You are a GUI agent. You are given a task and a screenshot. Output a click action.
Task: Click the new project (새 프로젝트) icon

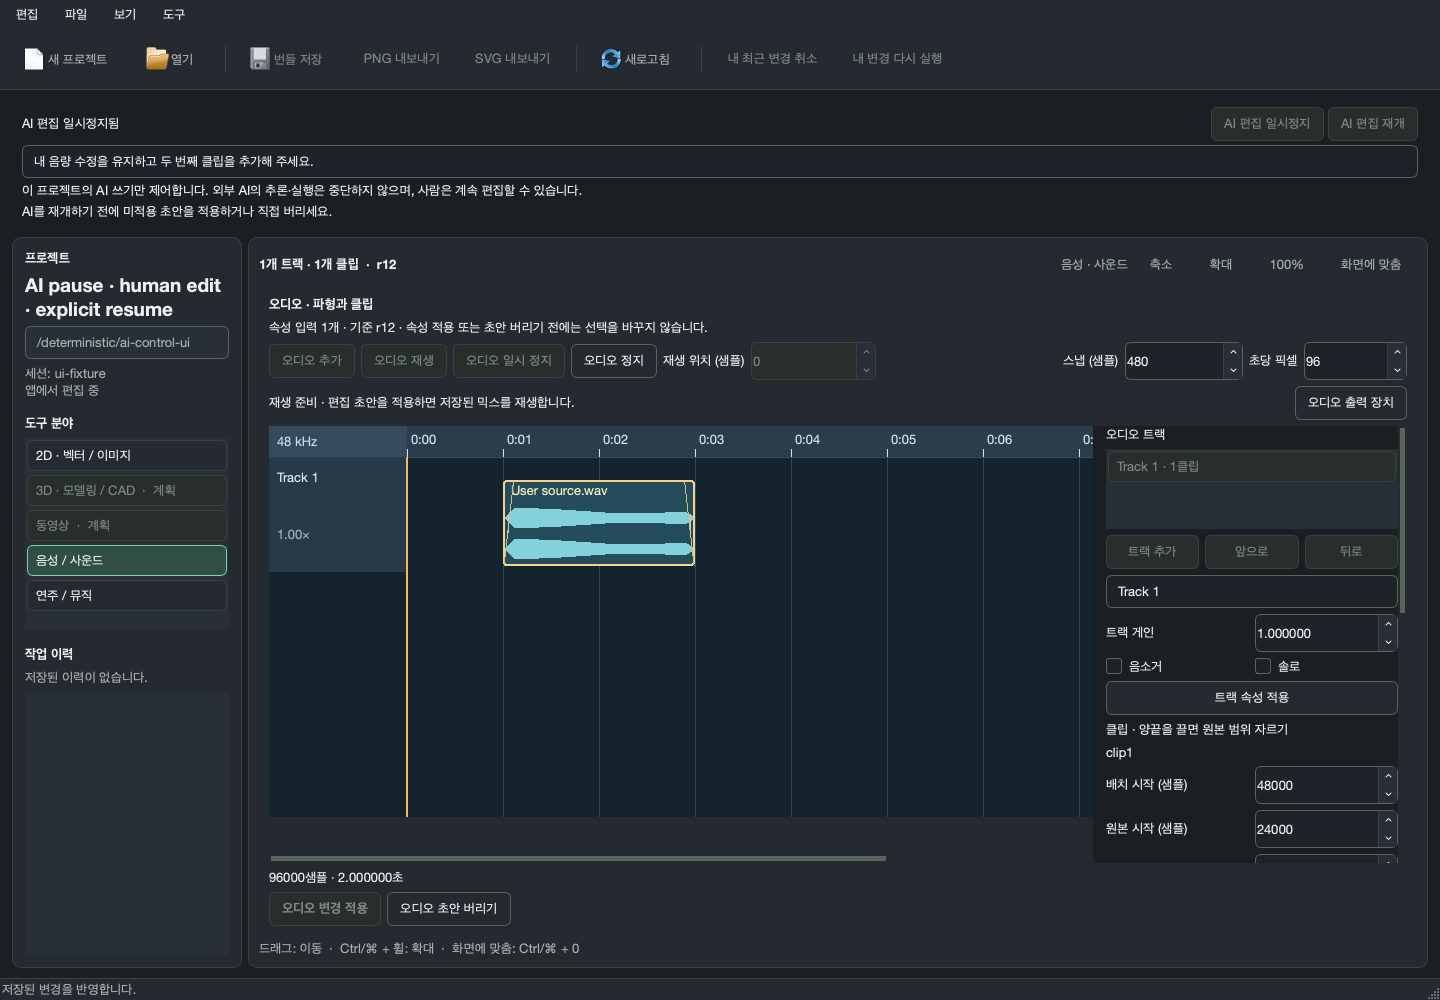[33, 59]
